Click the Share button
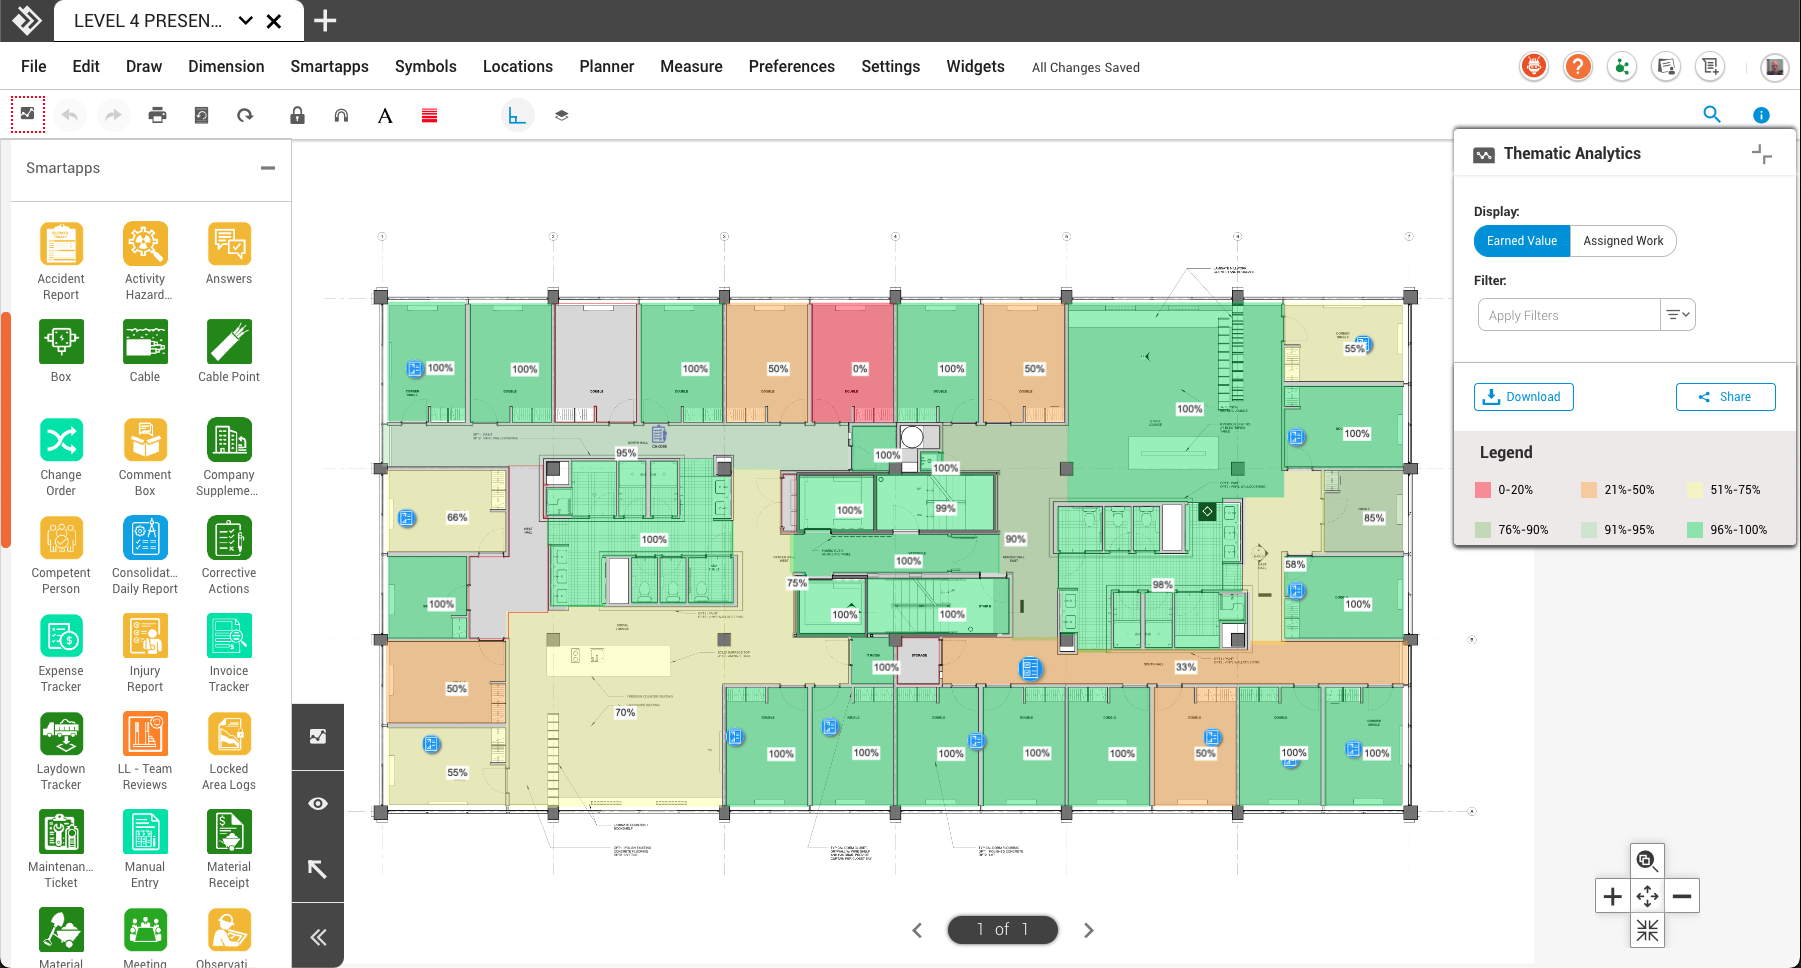The image size is (1801, 968). pos(1725,397)
